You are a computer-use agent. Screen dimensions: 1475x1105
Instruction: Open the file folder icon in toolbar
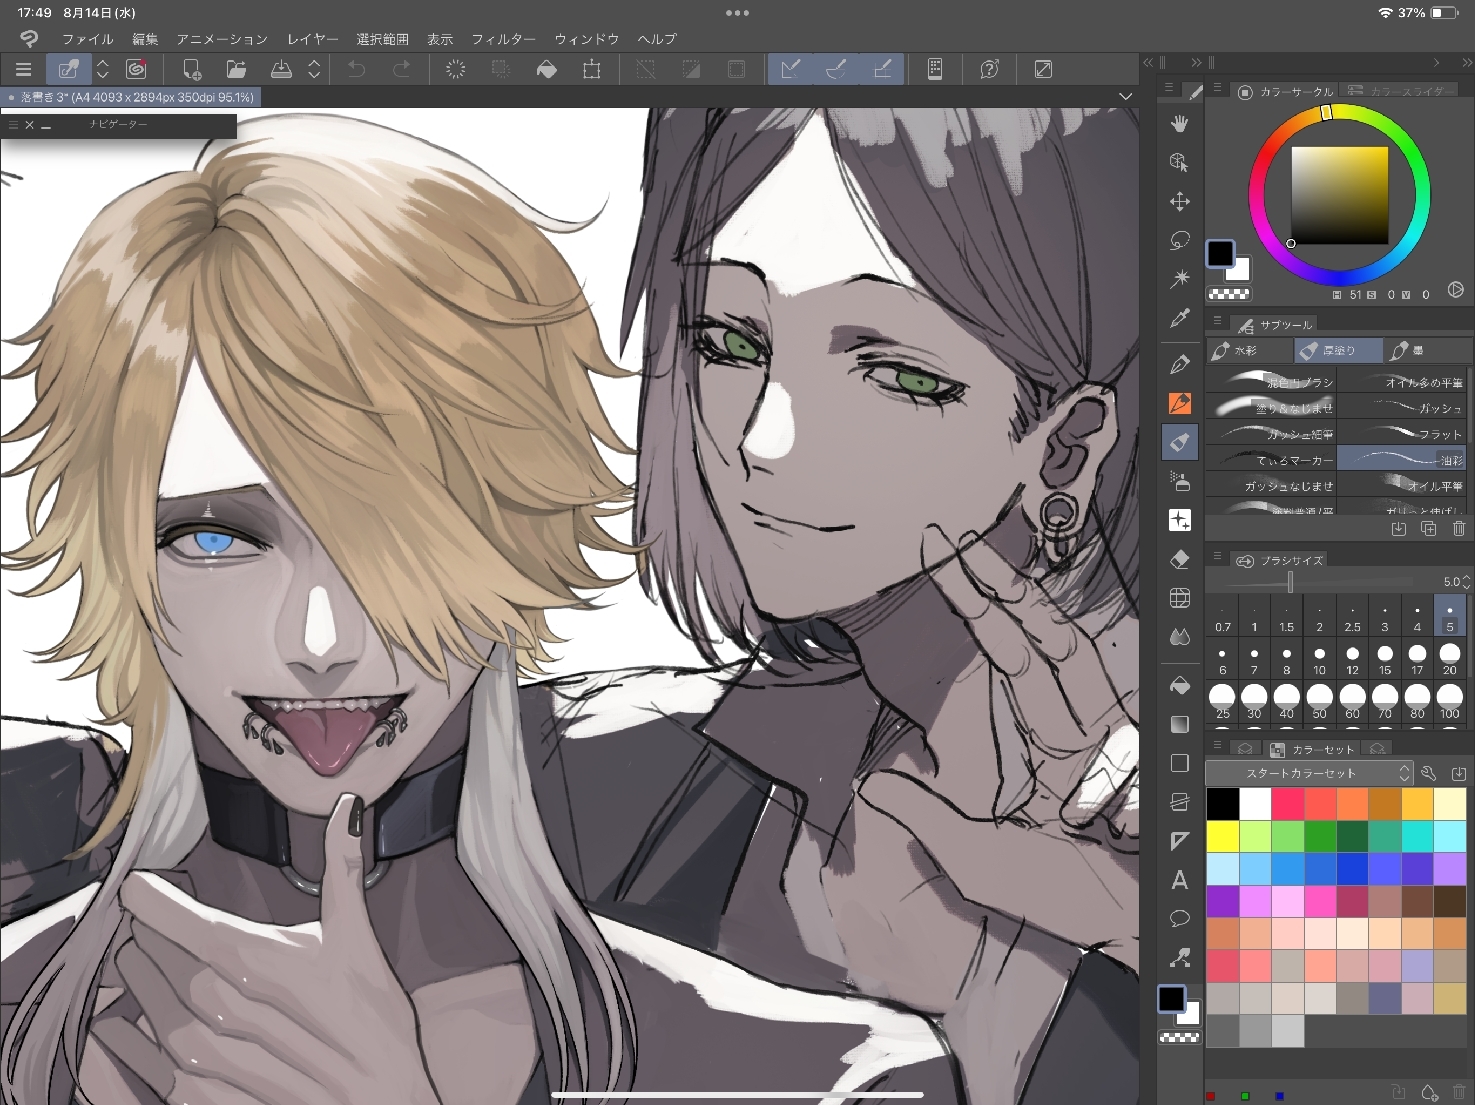click(x=236, y=69)
